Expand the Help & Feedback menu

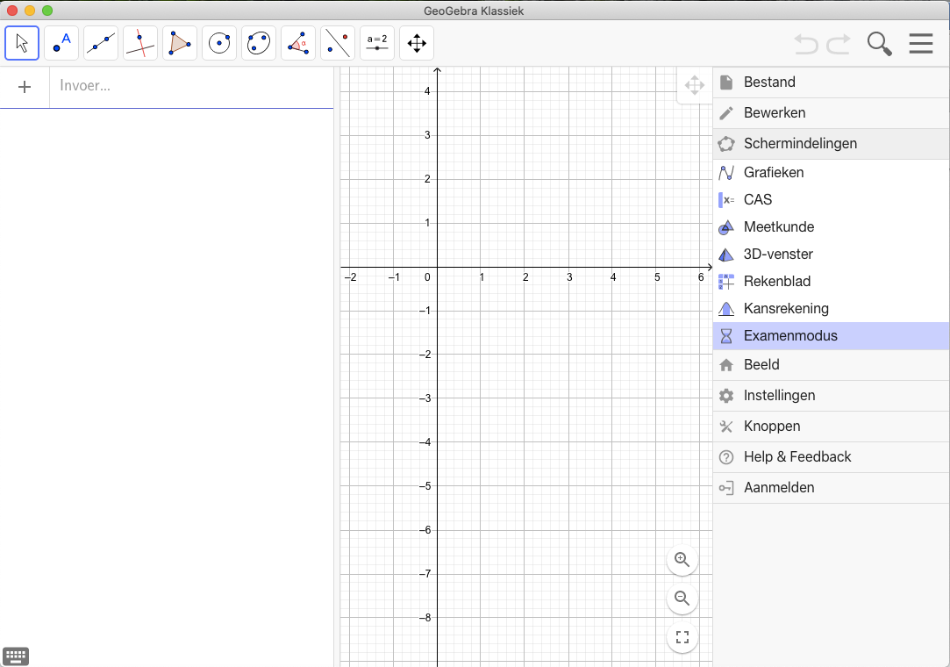point(831,457)
